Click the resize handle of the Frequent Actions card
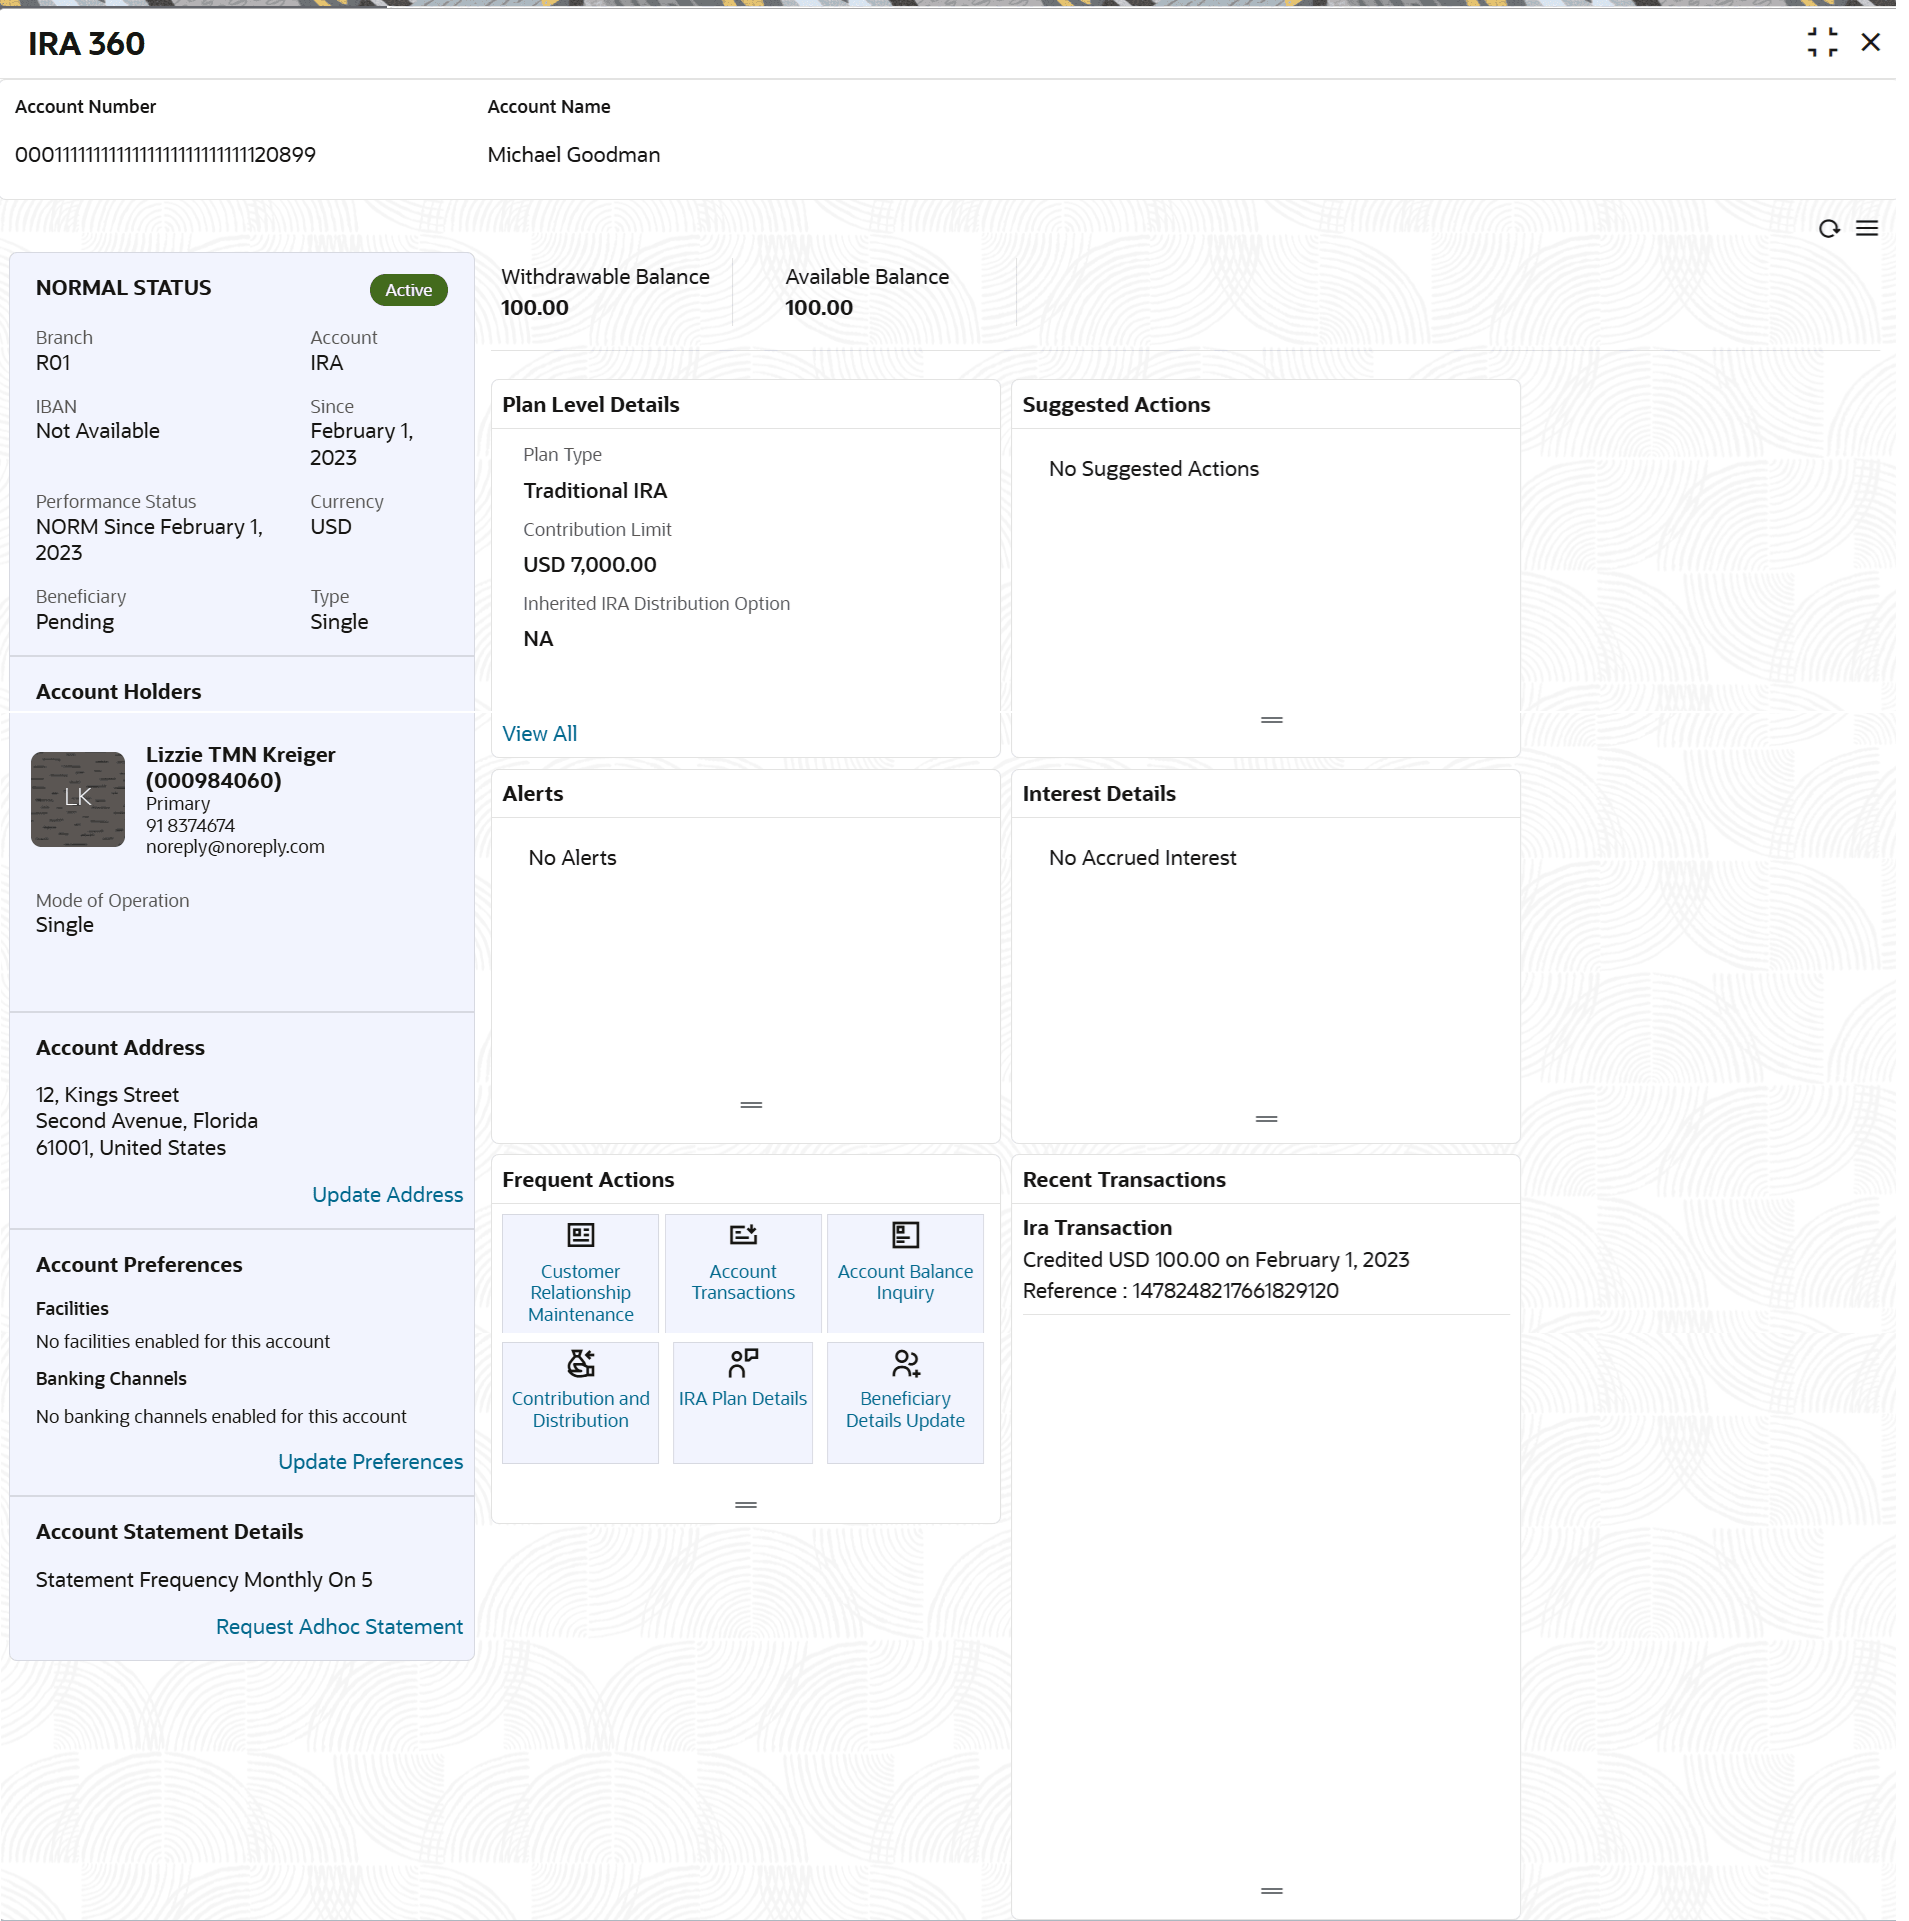This screenshot has height=1921, width=1909. (746, 1505)
